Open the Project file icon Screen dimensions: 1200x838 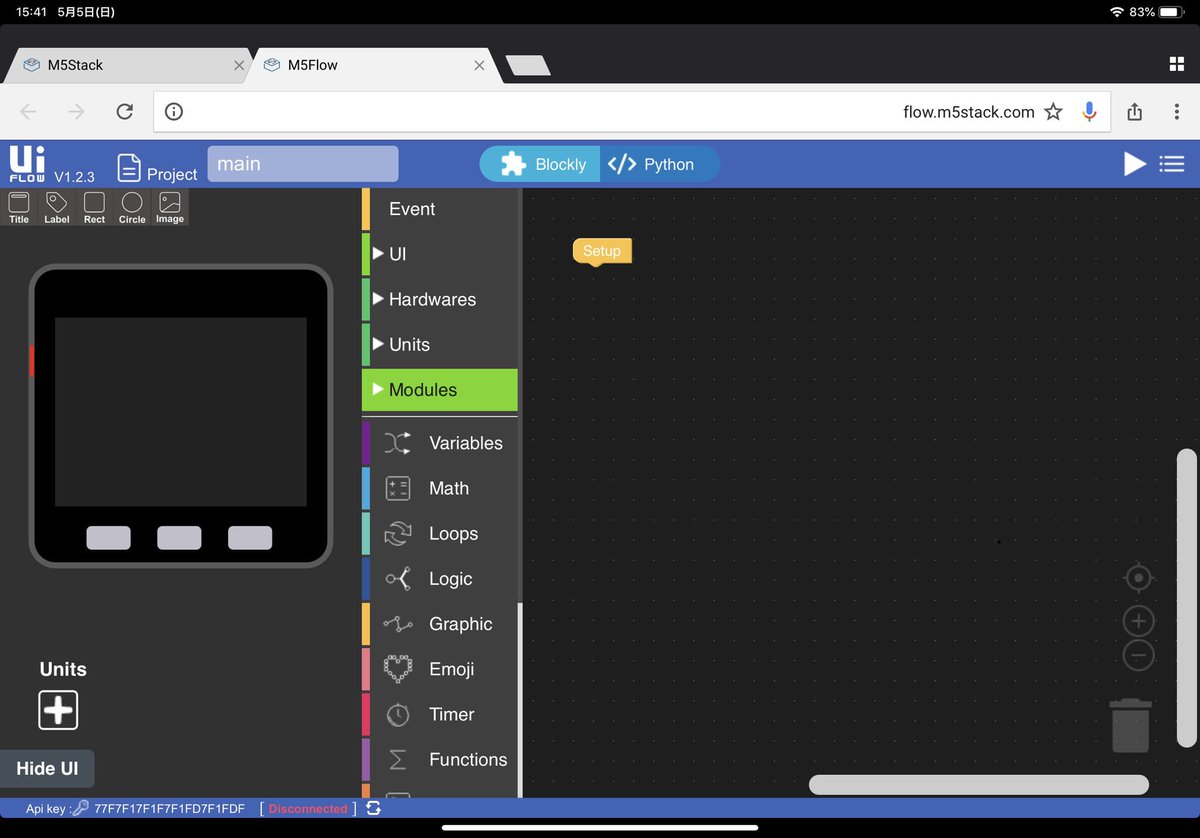[x=128, y=167]
